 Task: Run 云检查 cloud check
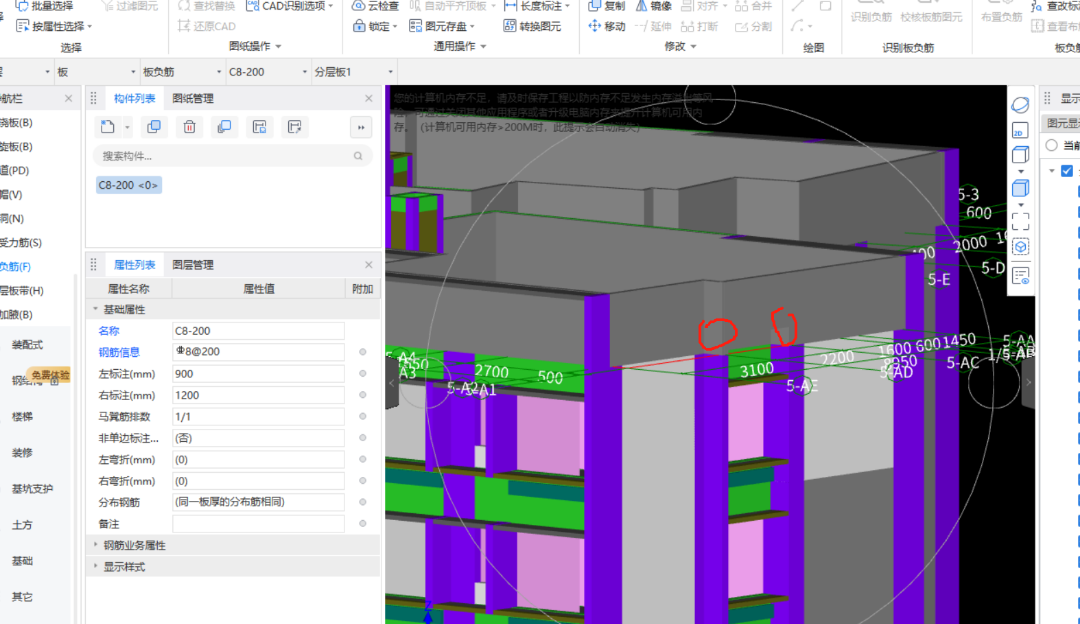pyautogui.click(x=375, y=6)
